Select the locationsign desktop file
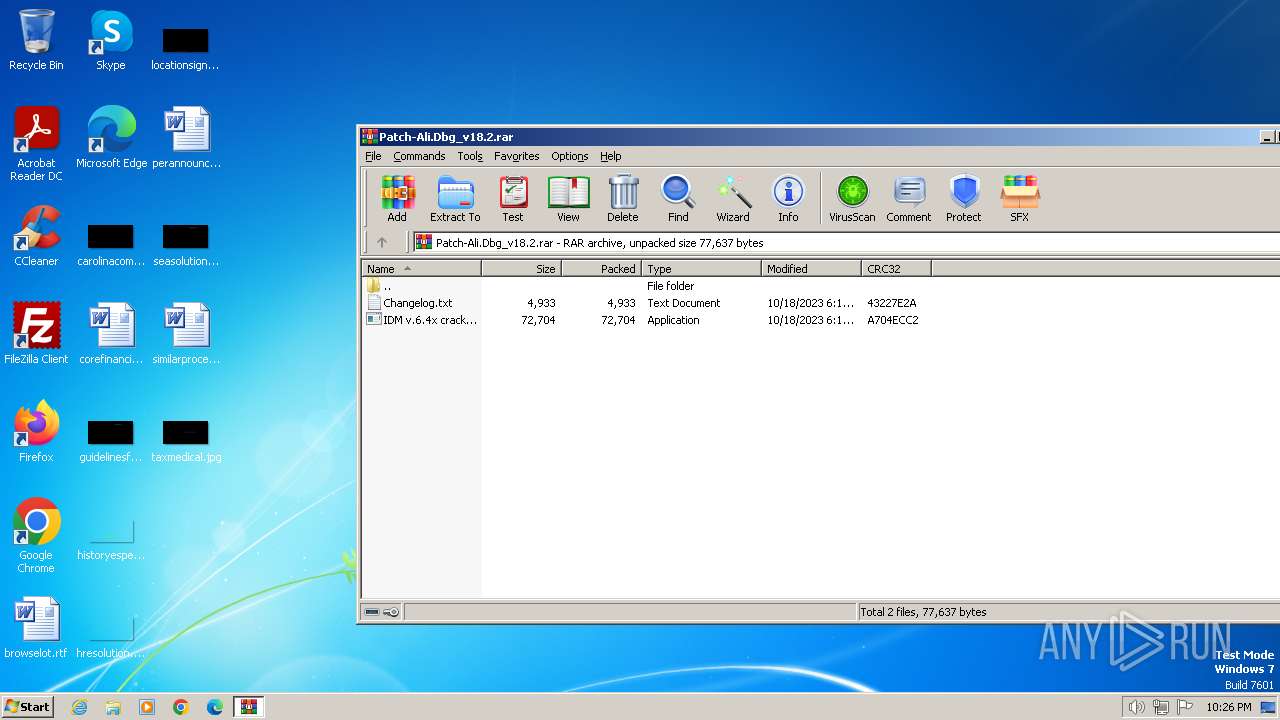 186,48
